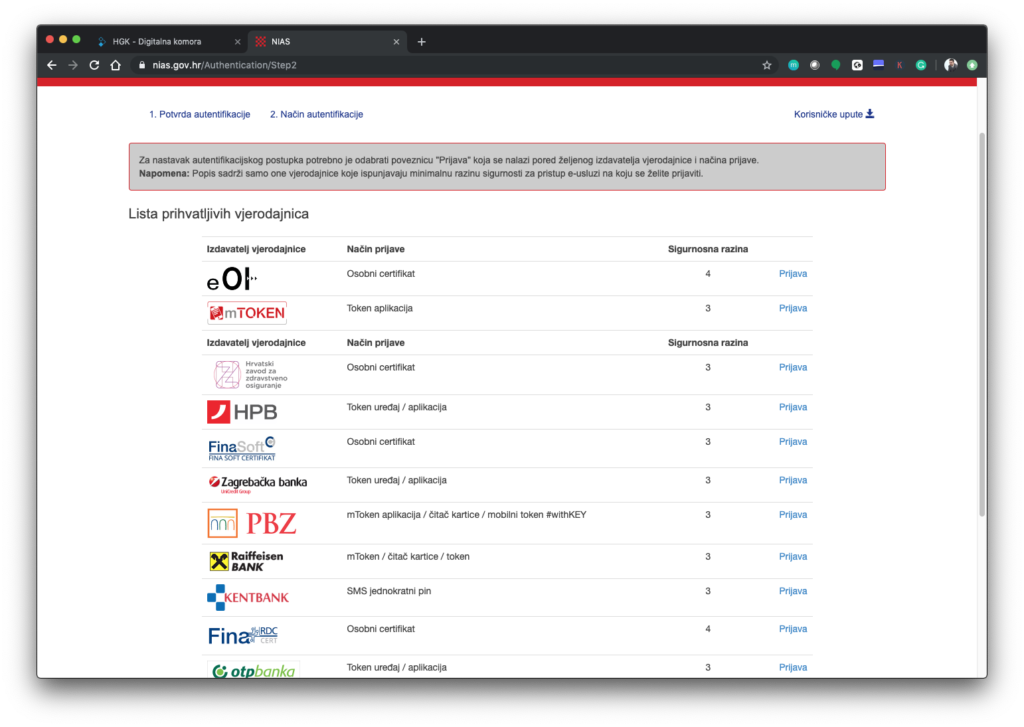Image resolution: width=1024 pixels, height=727 pixels.
Task: Click the Grammarly extension icon
Action: [x=921, y=65]
